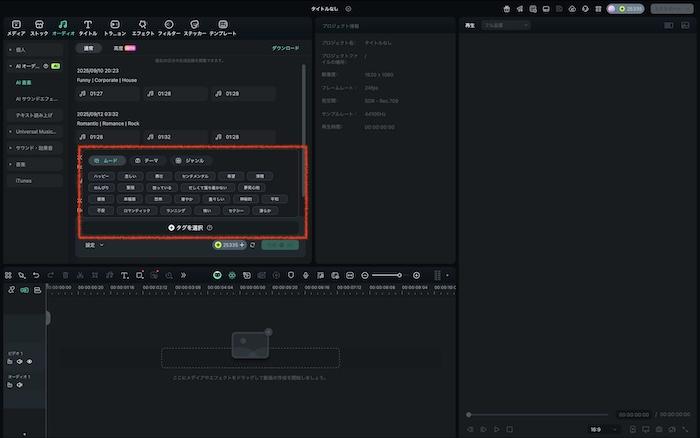Click the play button under the preview
Viewport: 700px width, 438px height.
pyautogui.click(x=497, y=429)
